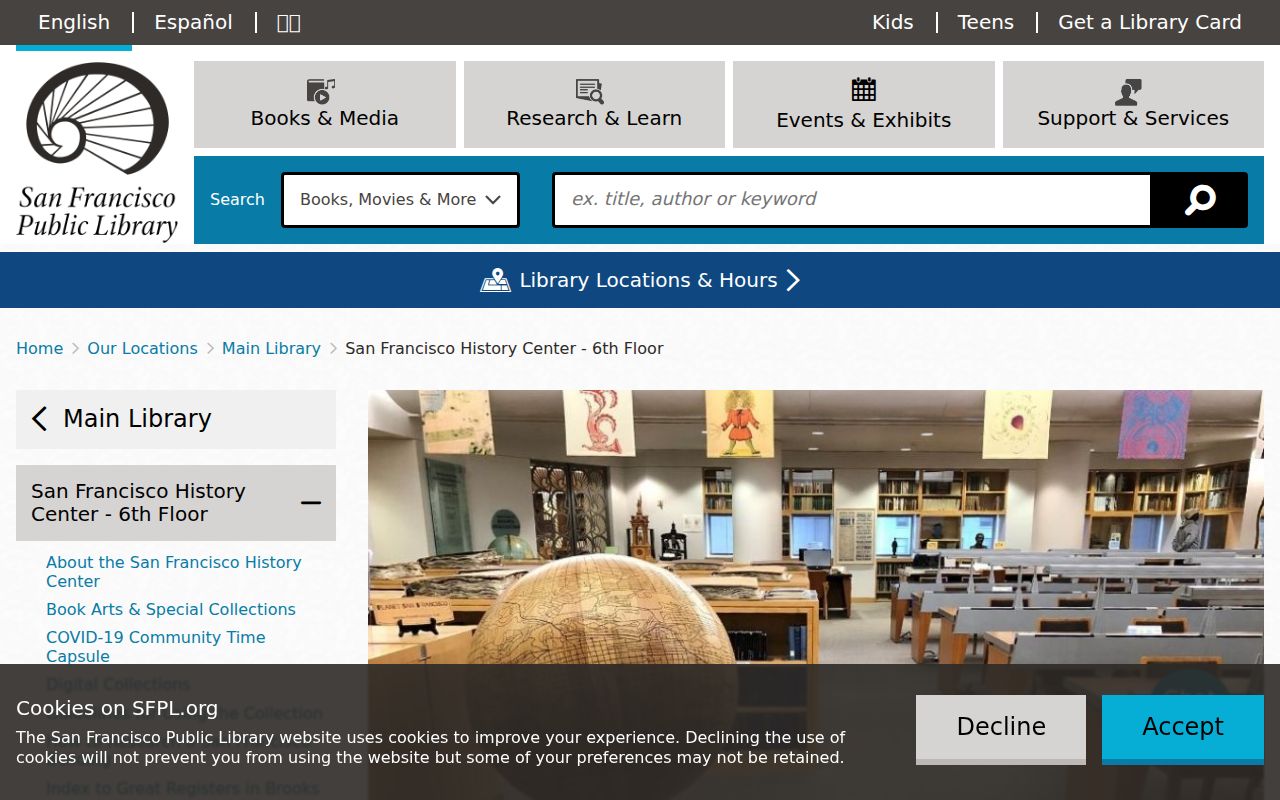Click Main Library in the breadcrumb
This screenshot has width=1280, height=800.
click(x=271, y=348)
